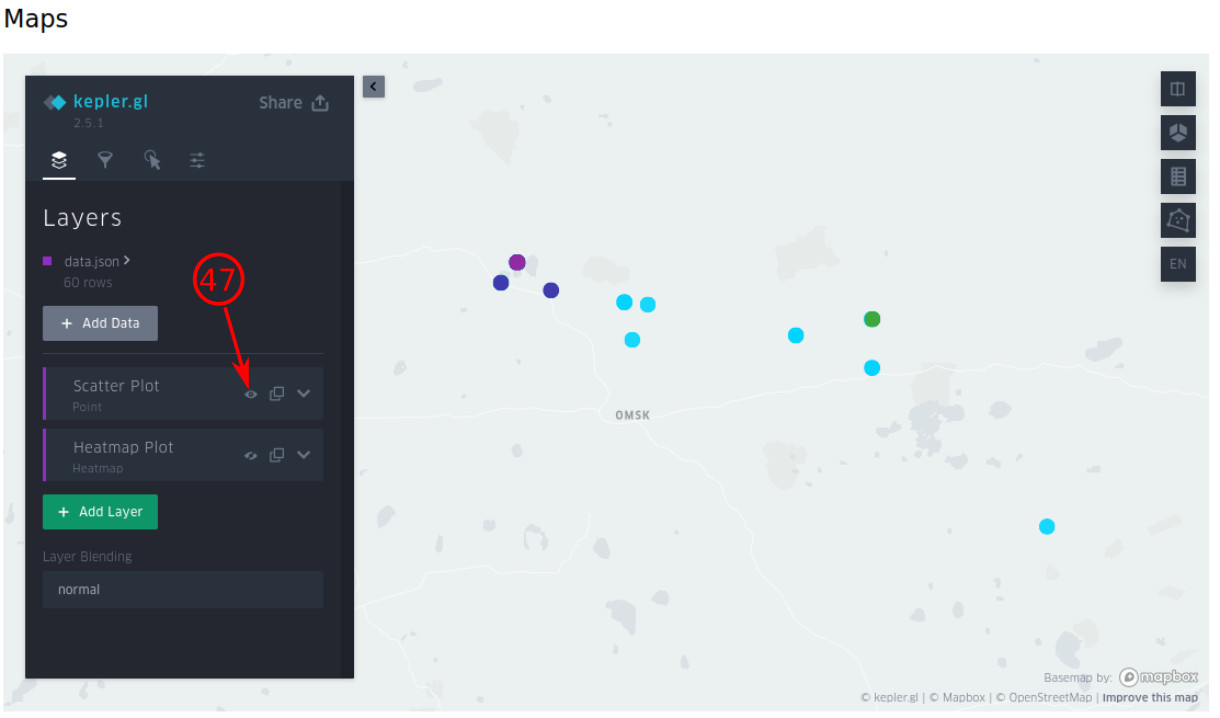This screenshot has width=1220, height=718.
Task: Click the Add Data button
Action: 100,323
